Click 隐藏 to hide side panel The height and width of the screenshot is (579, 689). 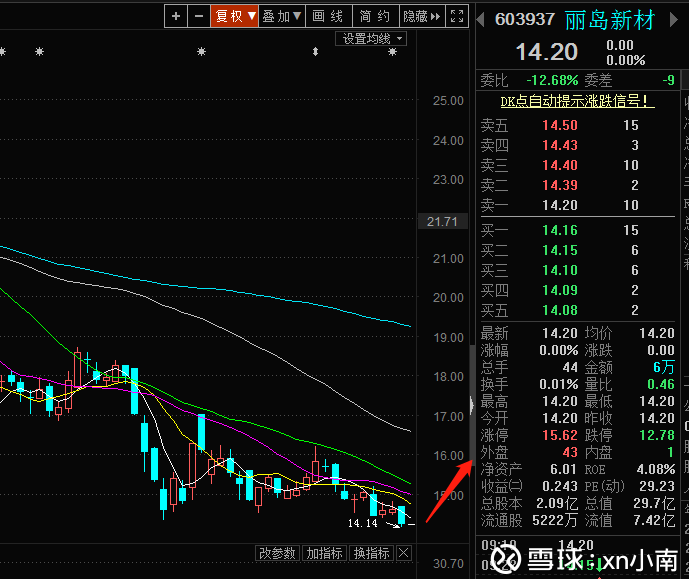coord(422,16)
